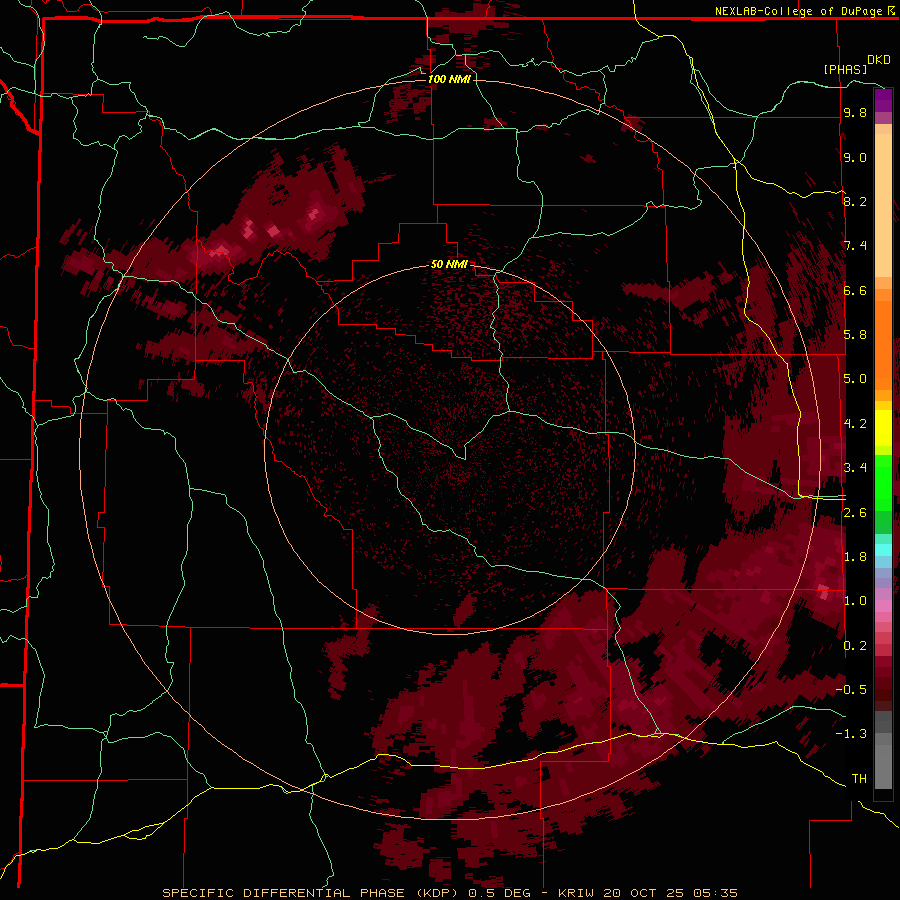This screenshot has height=900, width=900.
Task: Click the 9.0 legend value
Action: [x=855, y=157]
